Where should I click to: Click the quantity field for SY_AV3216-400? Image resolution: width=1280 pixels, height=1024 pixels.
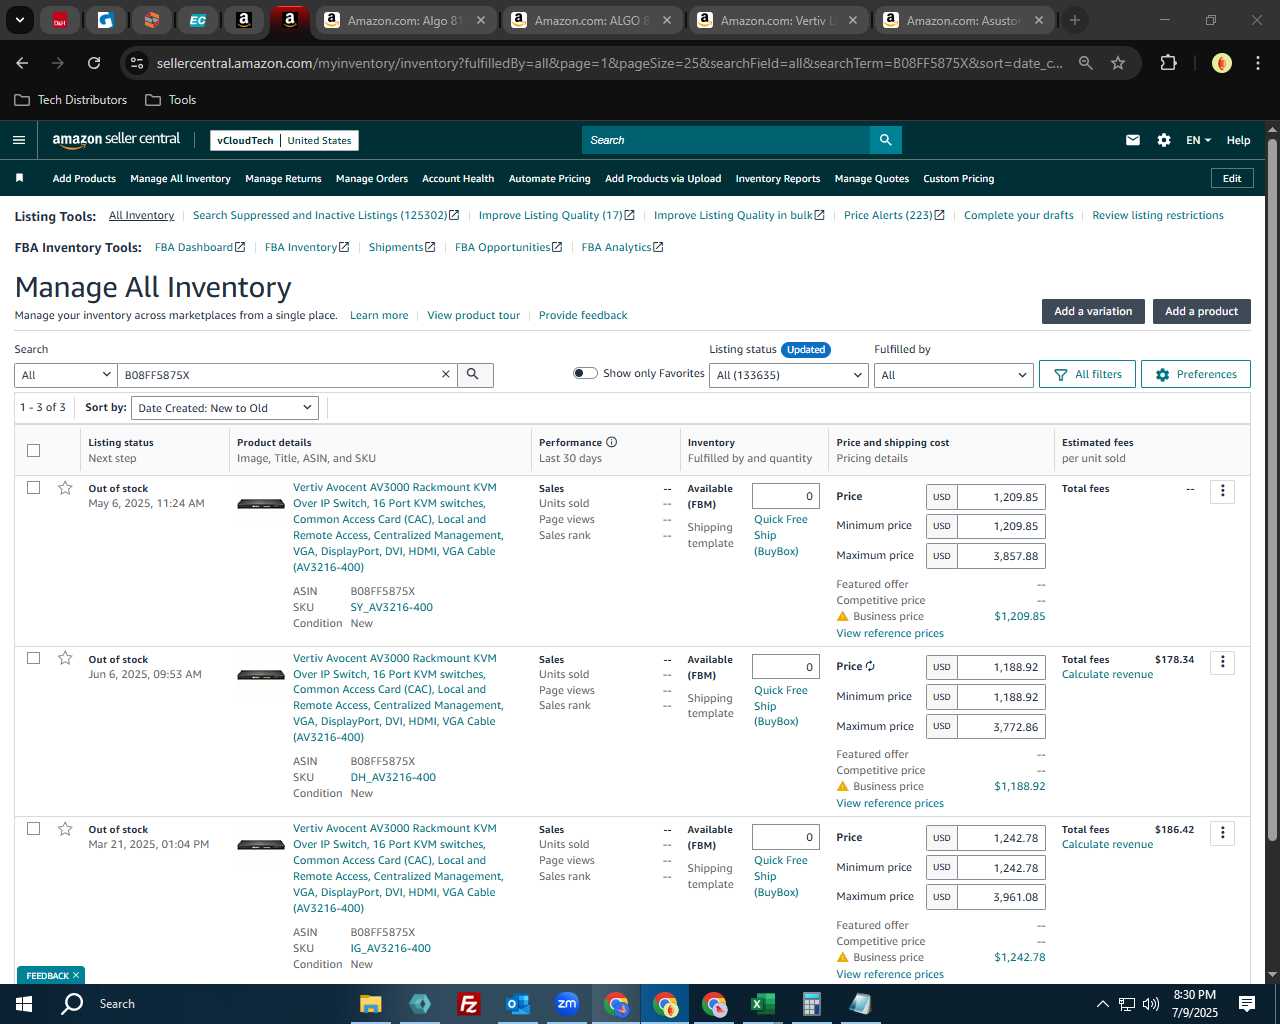click(x=786, y=496)
